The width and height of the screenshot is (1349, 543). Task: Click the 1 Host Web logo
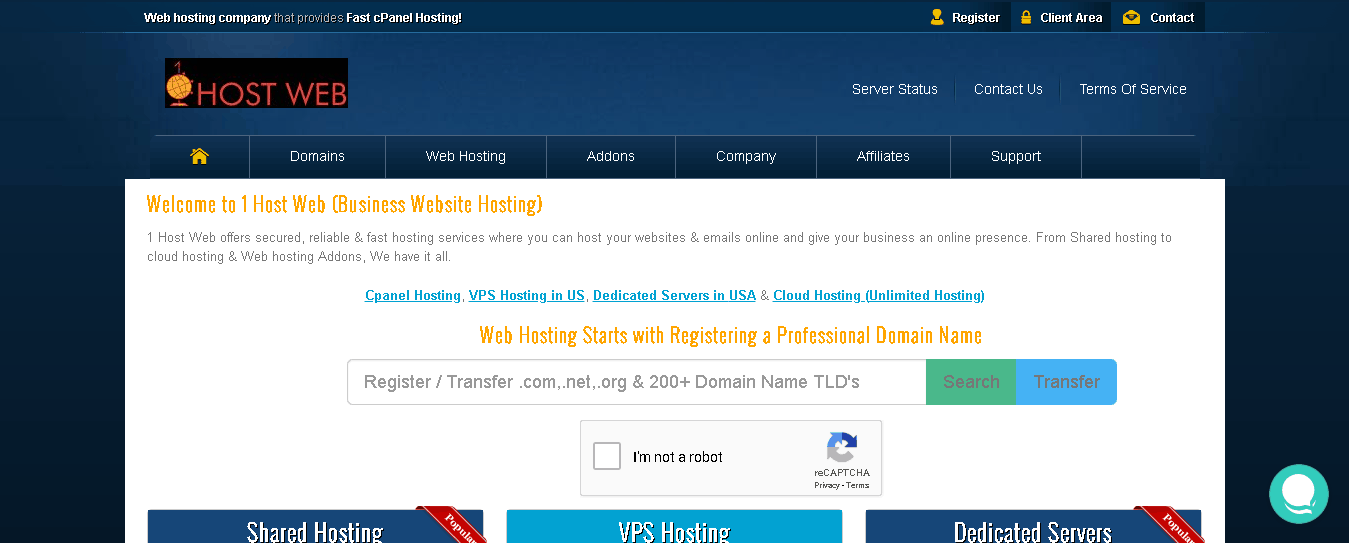pyautogui.click(x=256, y=83)
